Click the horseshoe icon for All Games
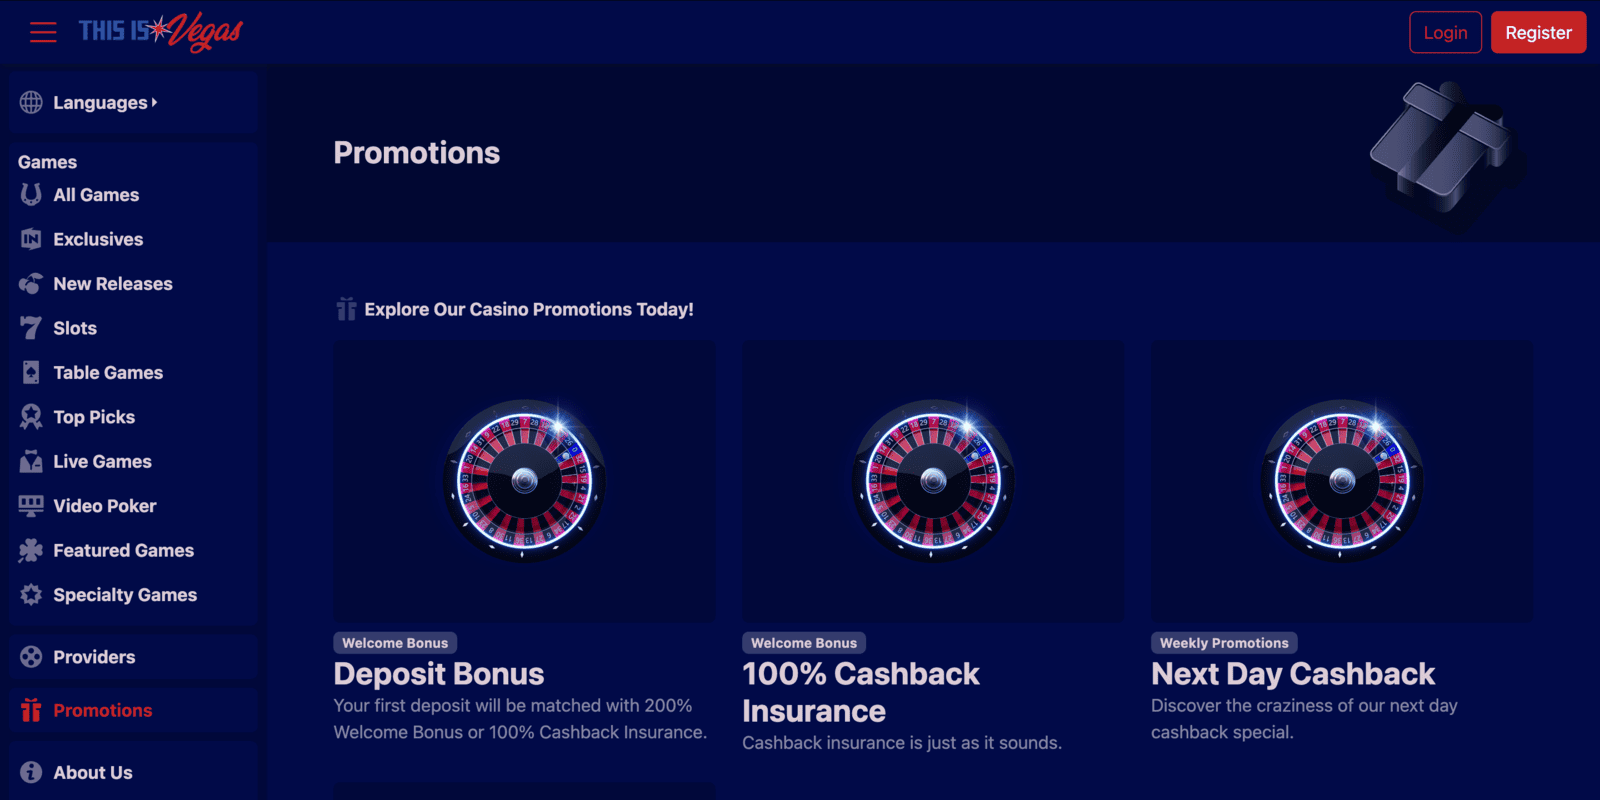The height and width of the screenshot is (800, 1600). pyautogui.click(x=31, y=195)
